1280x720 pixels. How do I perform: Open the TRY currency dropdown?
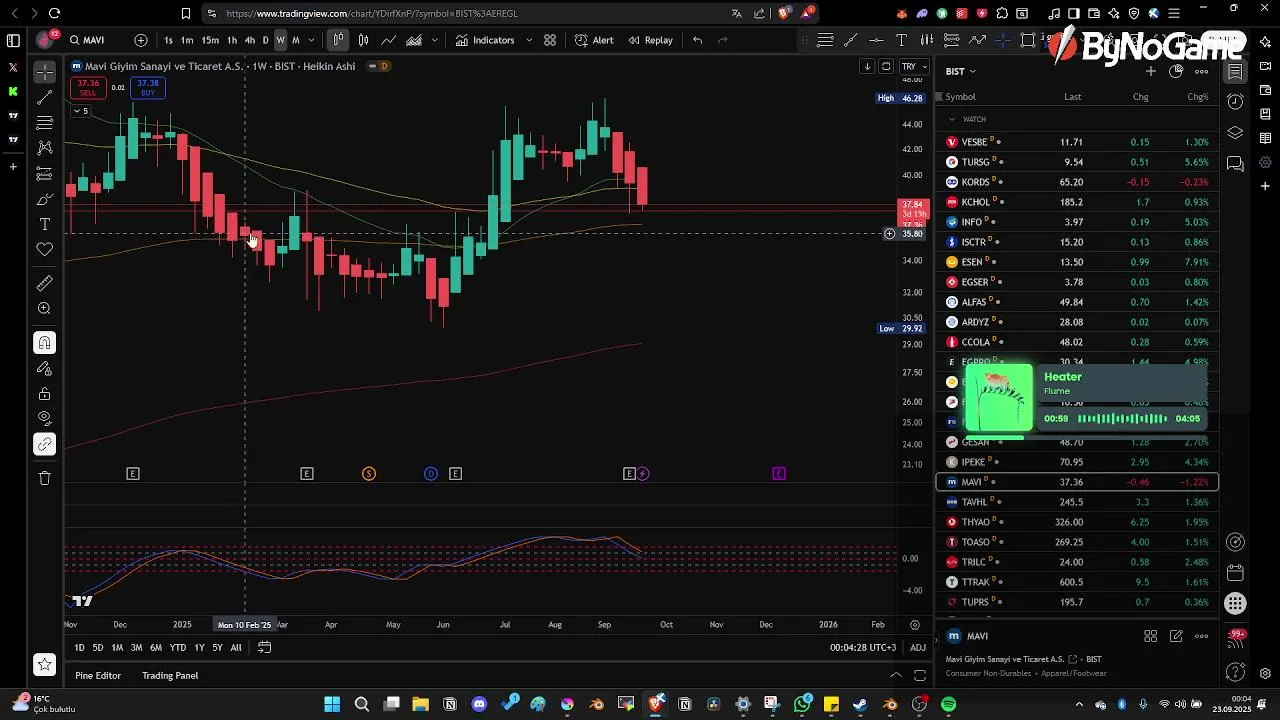point(912,67)
